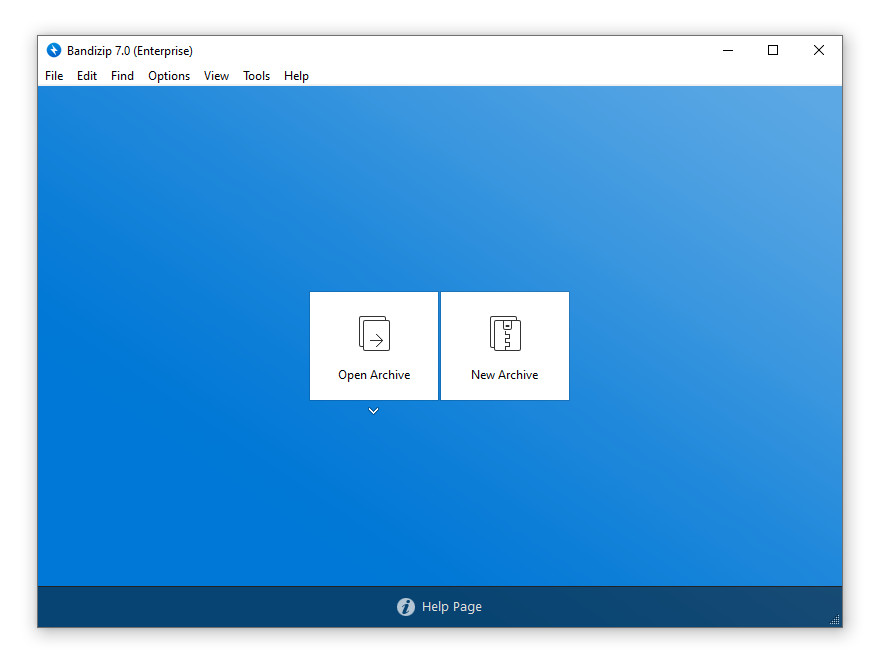The image size is (880, 660).
Task: Open the Find menu
Action: [122, 76]
